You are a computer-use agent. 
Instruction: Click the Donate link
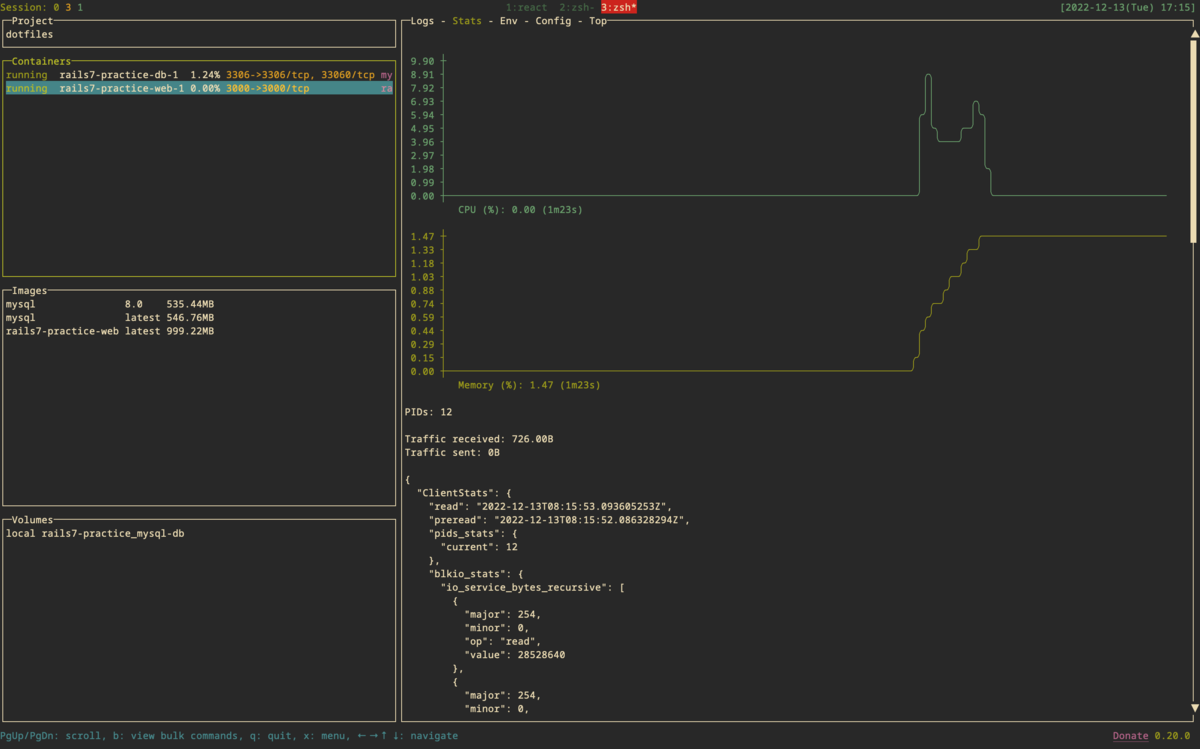click(x=1131, y=736)
